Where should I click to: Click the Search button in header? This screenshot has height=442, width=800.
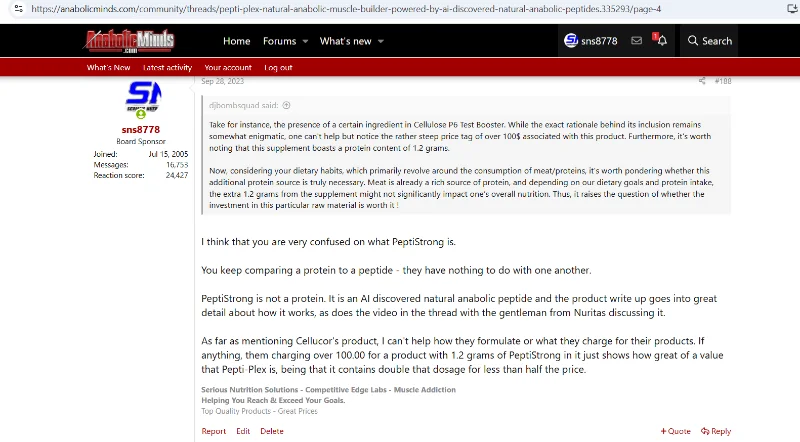point(709,41)
